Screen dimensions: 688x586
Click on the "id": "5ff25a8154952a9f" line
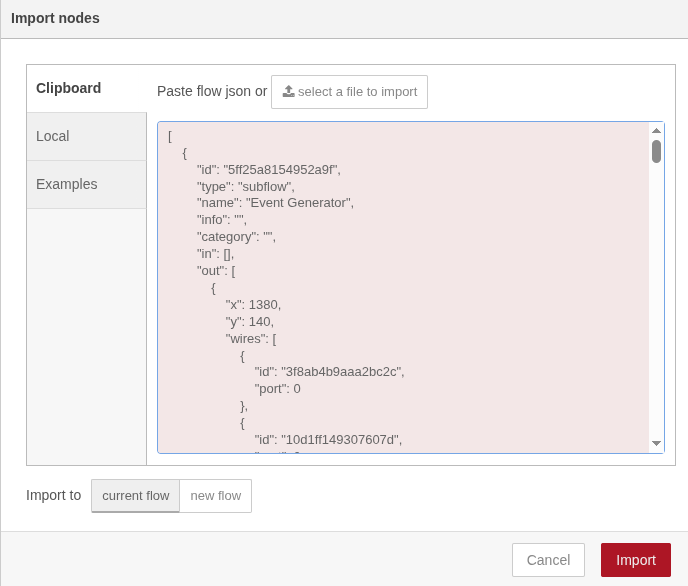pos(268,169)
